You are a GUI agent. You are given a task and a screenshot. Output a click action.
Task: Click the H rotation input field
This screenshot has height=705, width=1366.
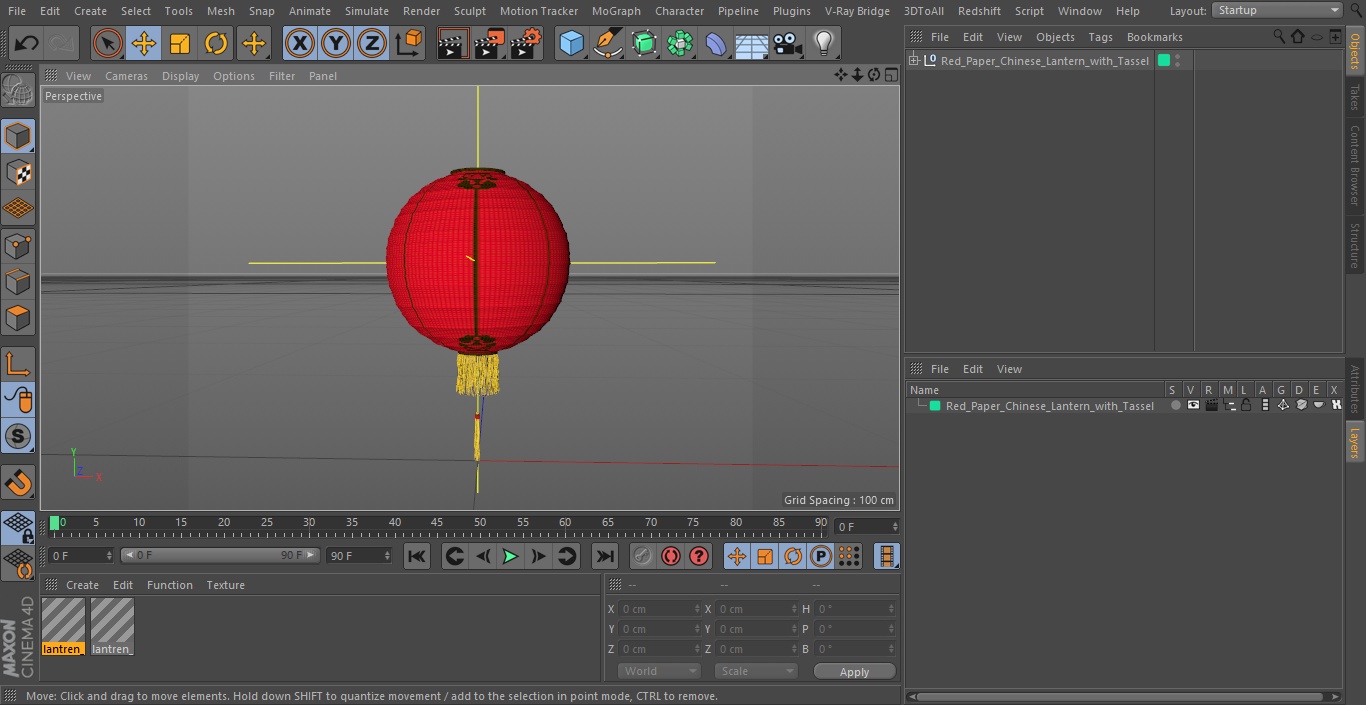[x=857, y=609]
